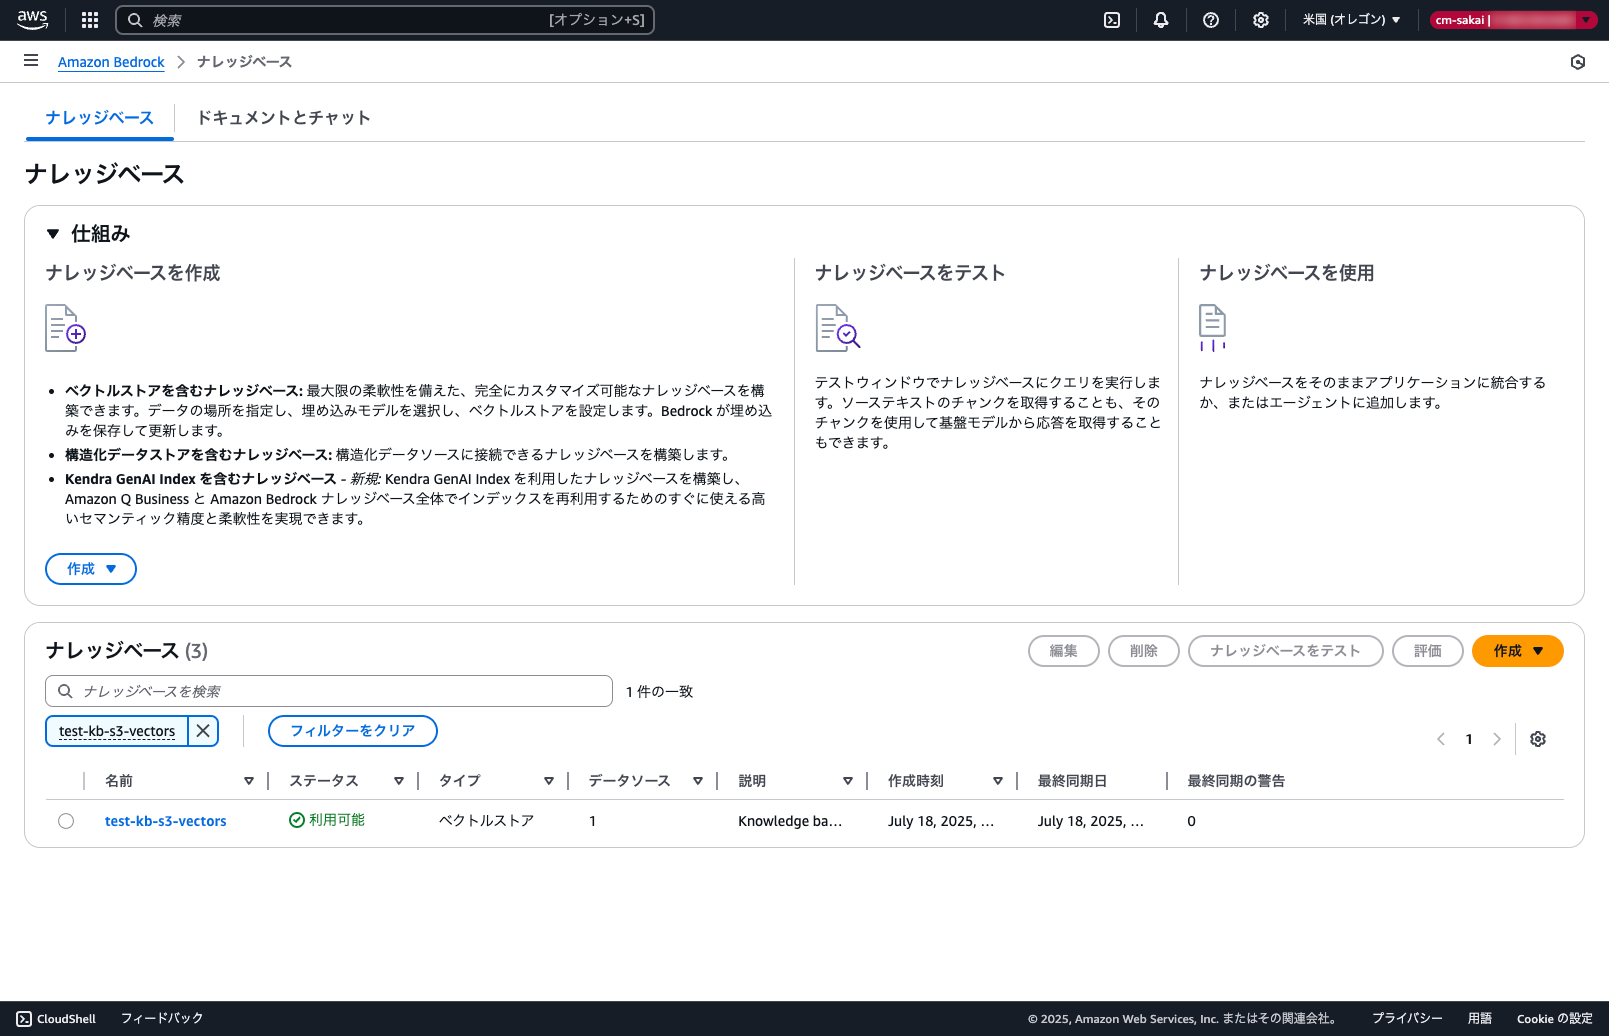
Task: Click the 最終同期日 column header
Action: pos(1072,781)
